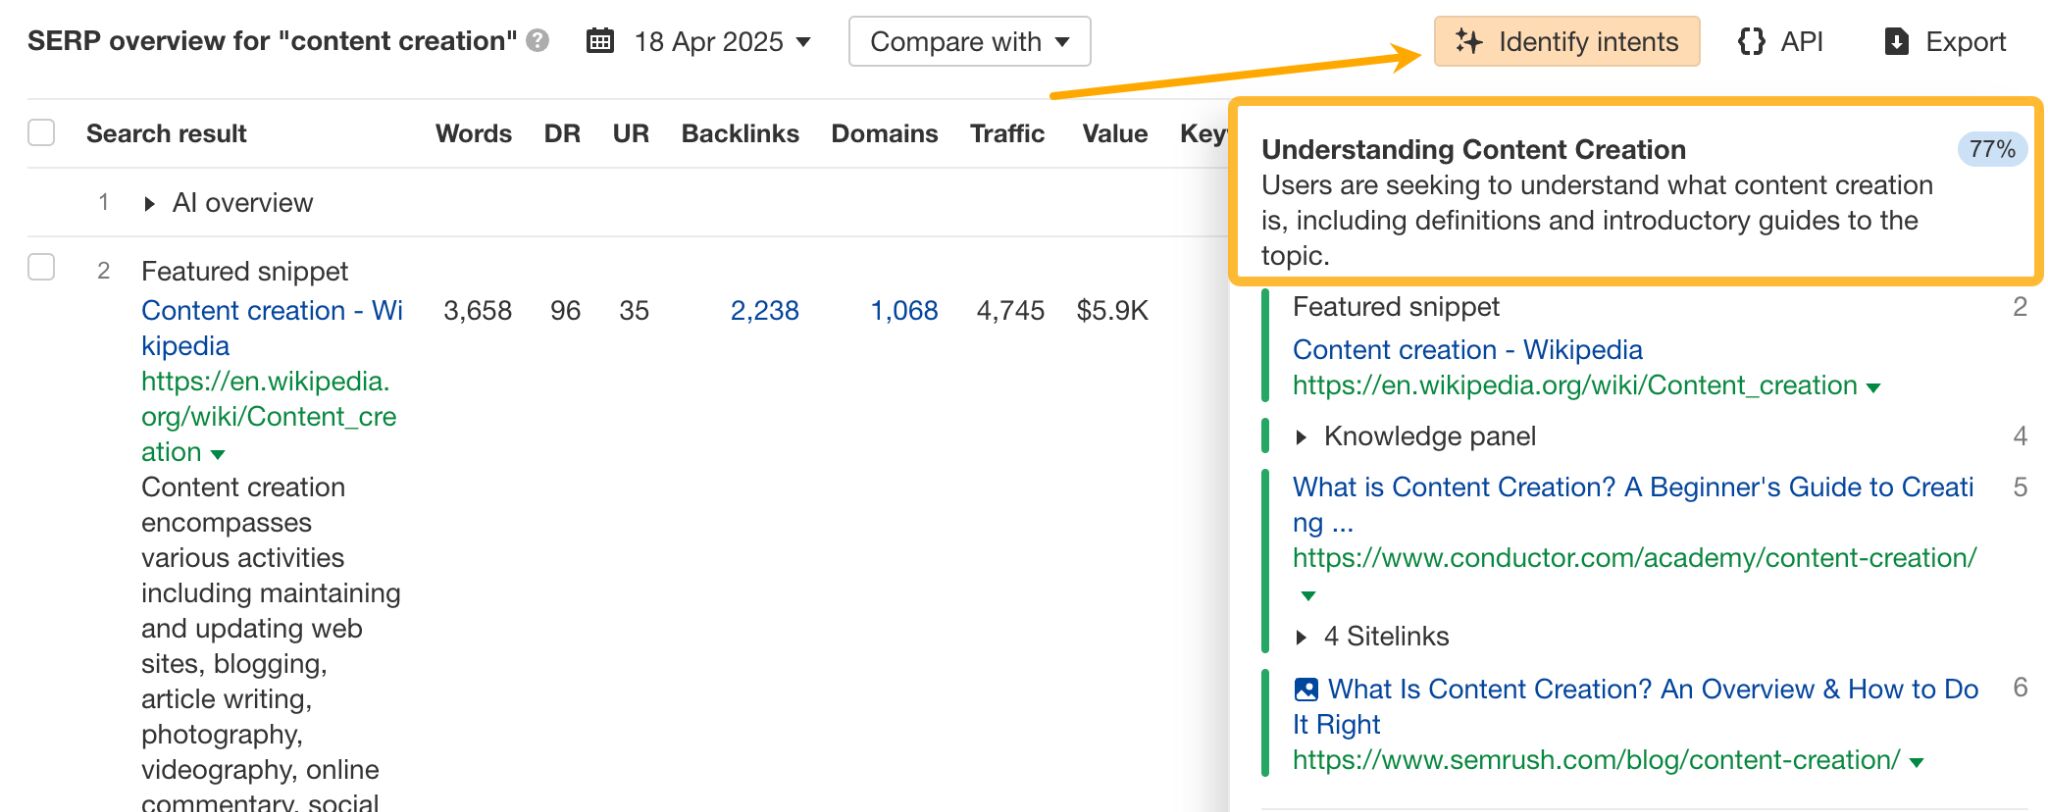Expand the Knowledge panel item
Viewport: 2048px width, 812px height.
click(1301, 437)
